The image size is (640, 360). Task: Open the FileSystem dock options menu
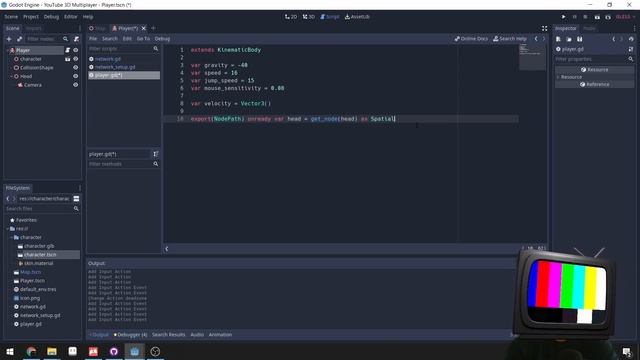coord(80,188)
